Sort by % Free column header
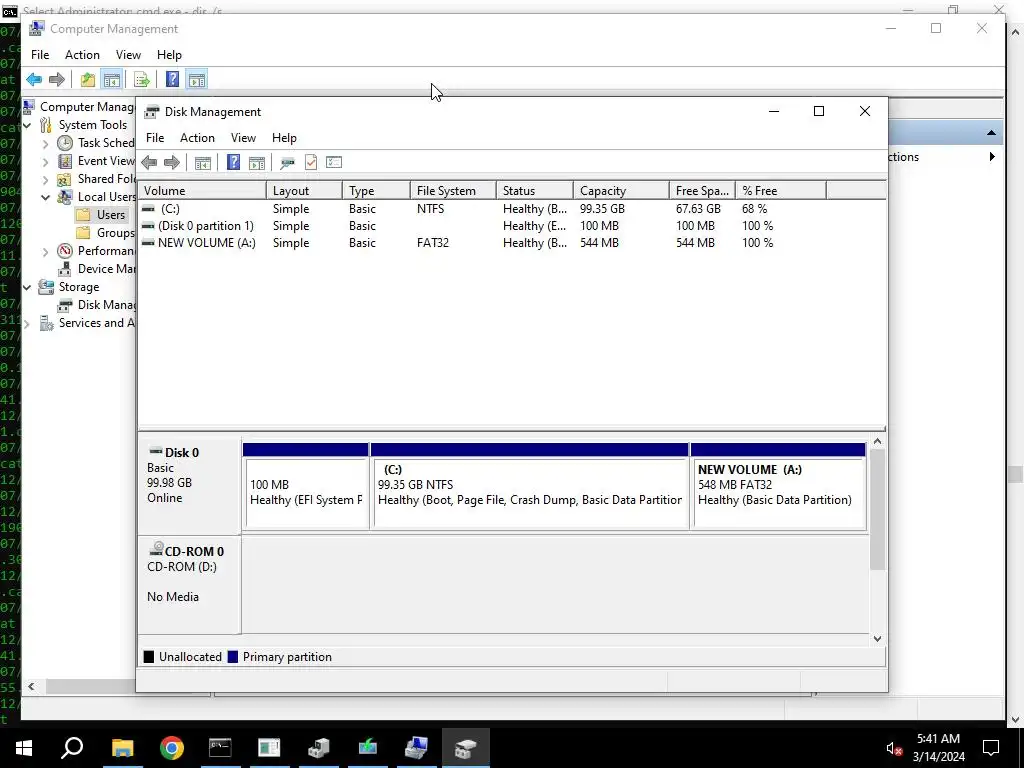The image size is (1024, 768). point(780,191)
